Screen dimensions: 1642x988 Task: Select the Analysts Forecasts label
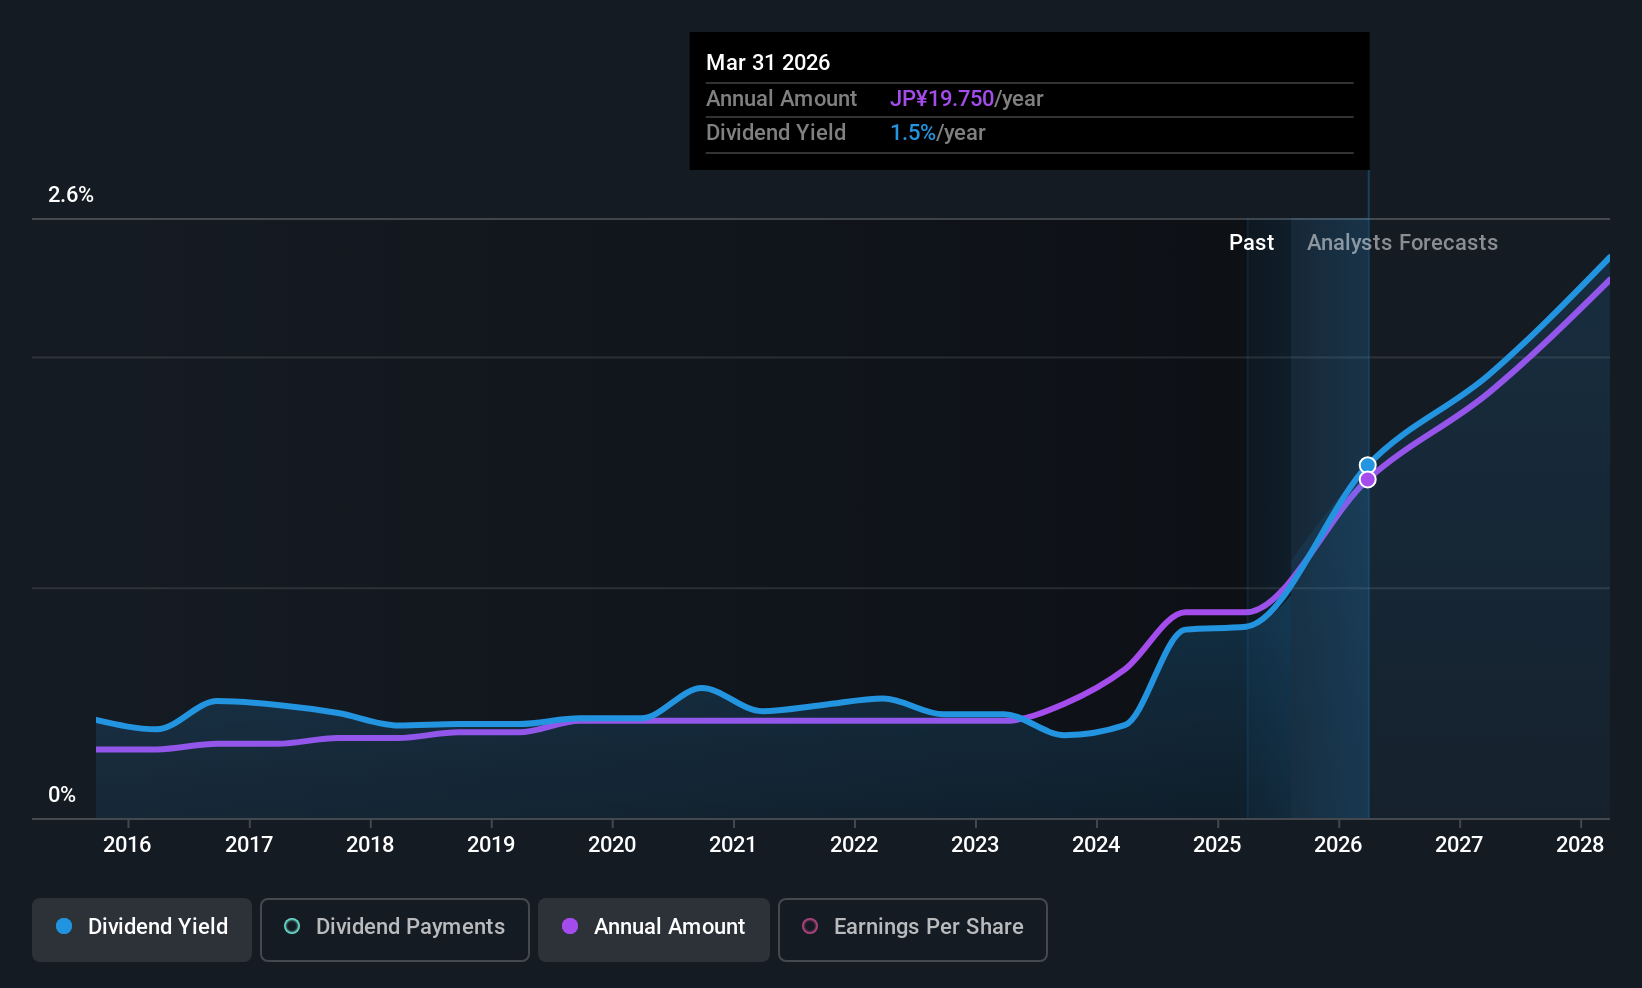pos(1401,242)
